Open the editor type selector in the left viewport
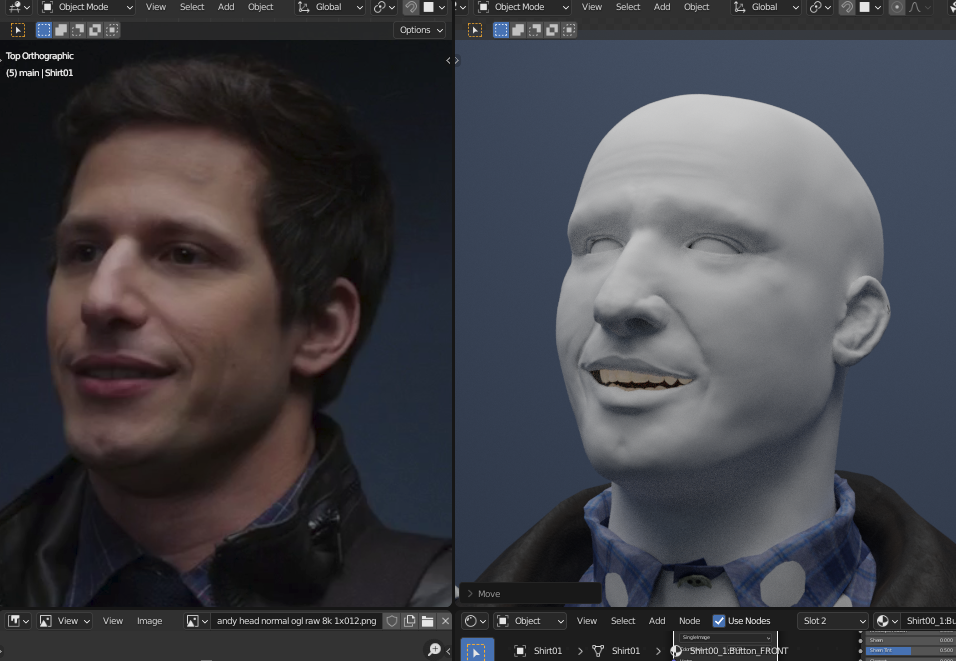956x661 pixels. tap(18, 7)
